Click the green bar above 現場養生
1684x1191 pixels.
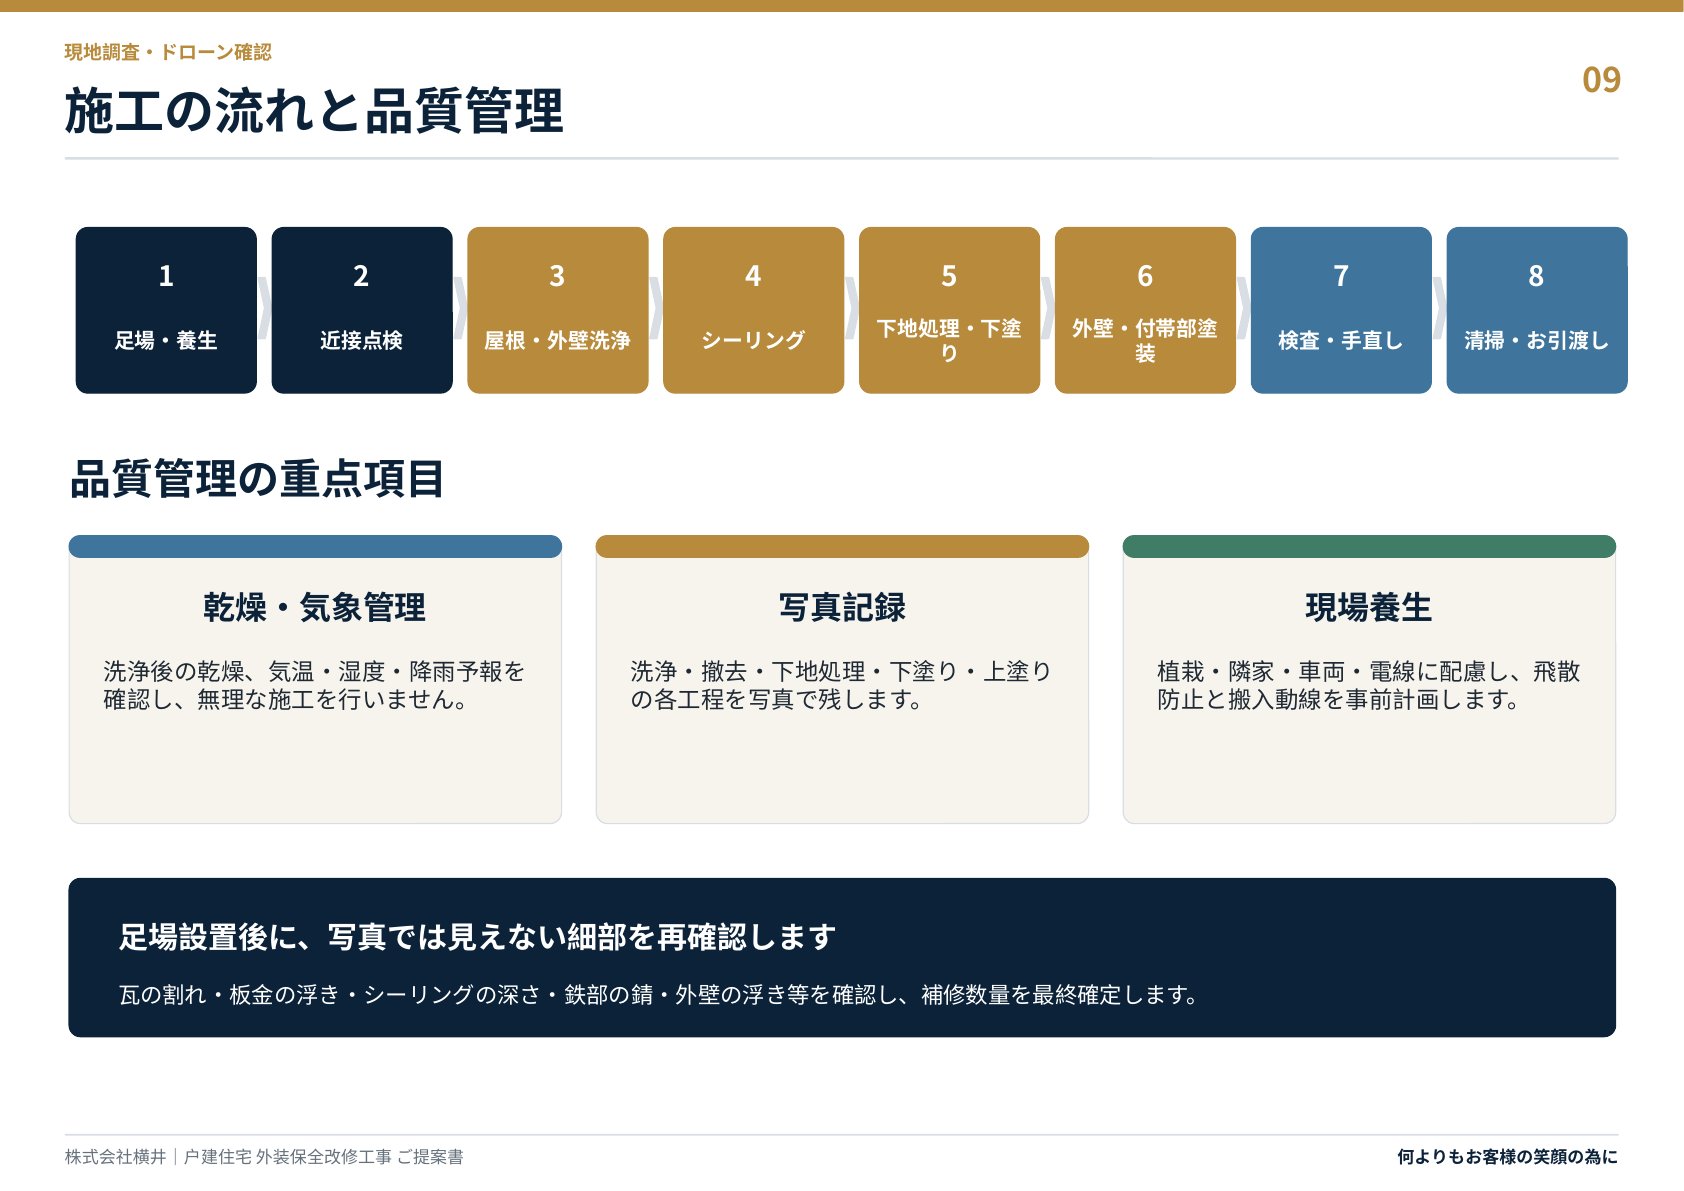1369,547
